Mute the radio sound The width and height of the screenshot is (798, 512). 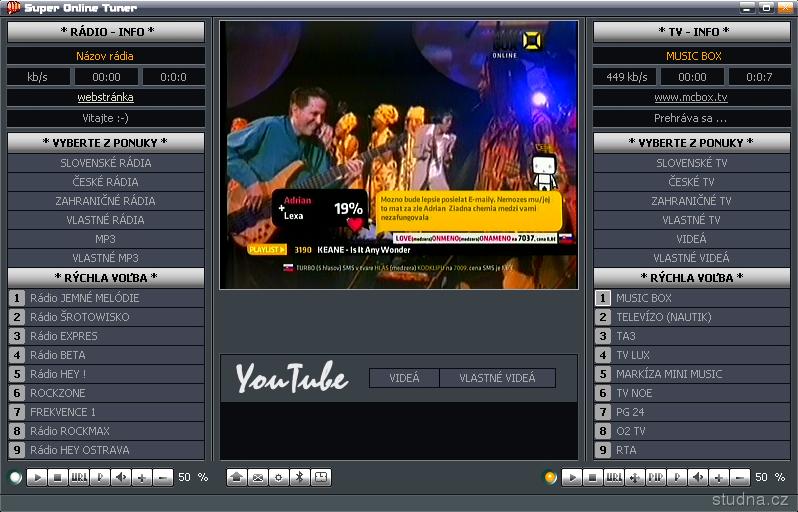pyautogui.click(x=121, y=477)
